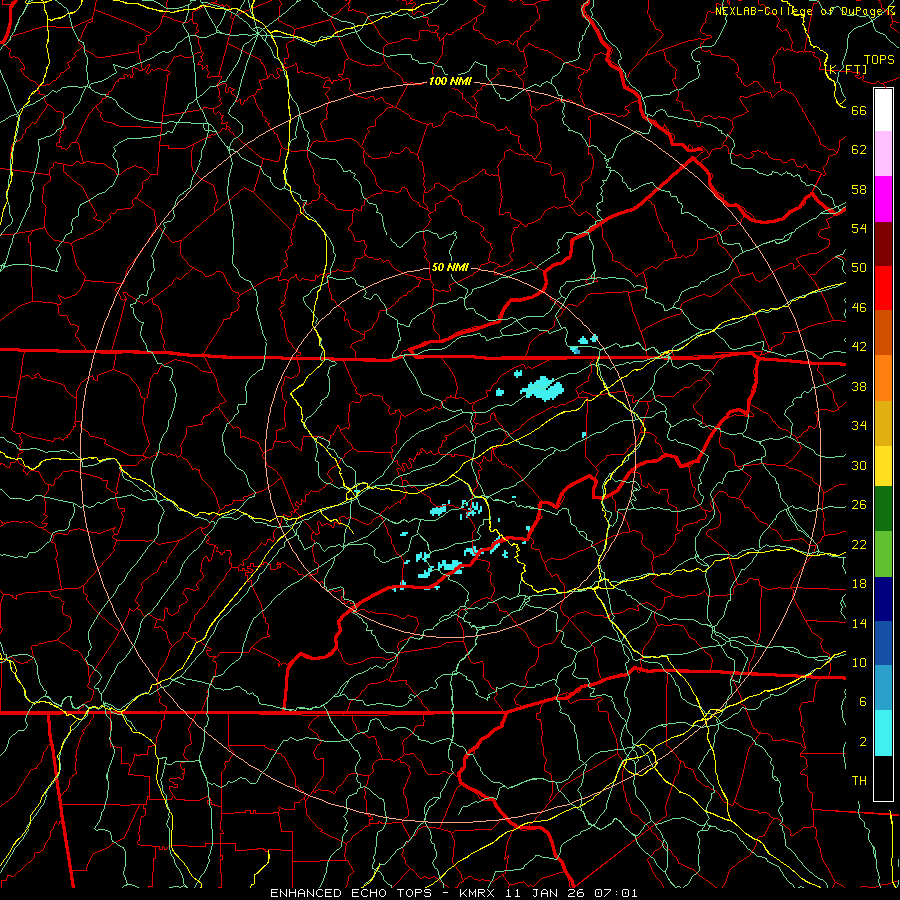Click the legend value 34
900x900 pixels.
pos(859,426)
